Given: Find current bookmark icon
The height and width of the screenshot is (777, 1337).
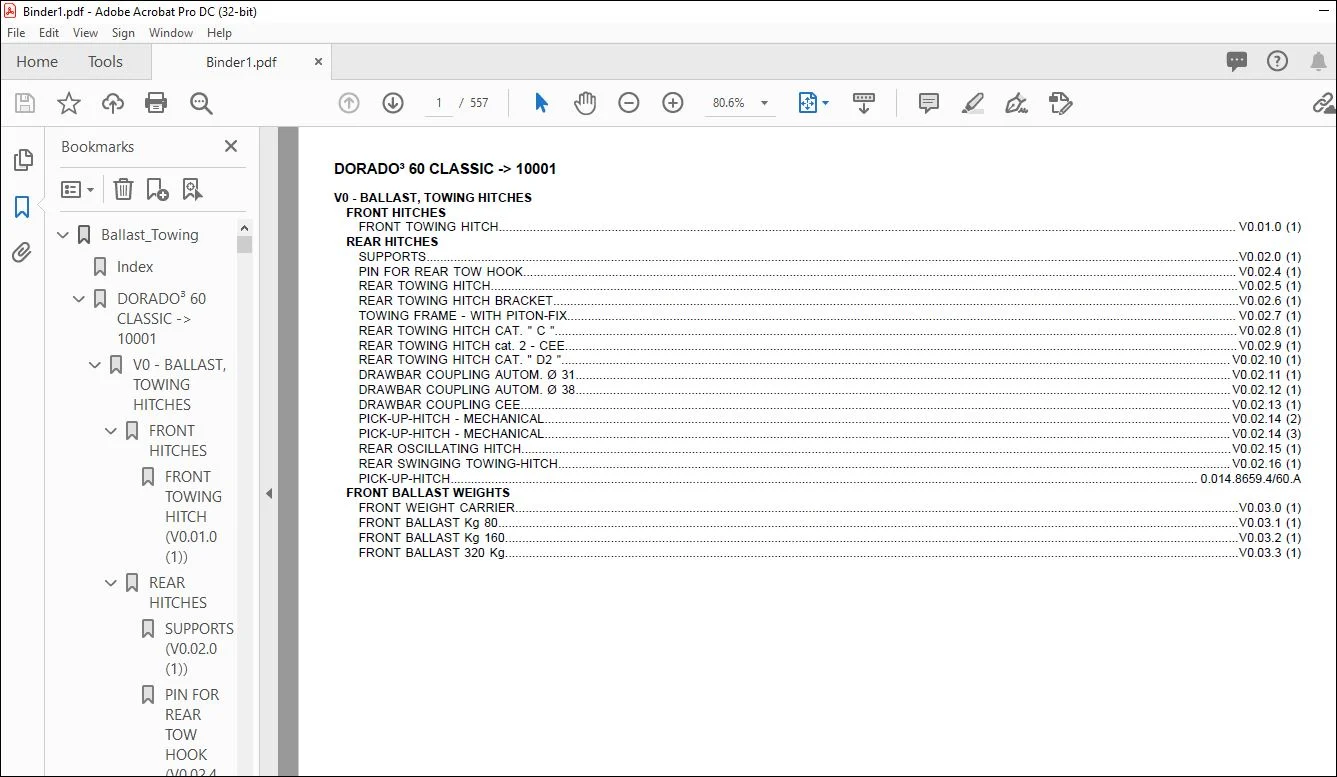Looking at the screenshot, I should pos(192,189).
